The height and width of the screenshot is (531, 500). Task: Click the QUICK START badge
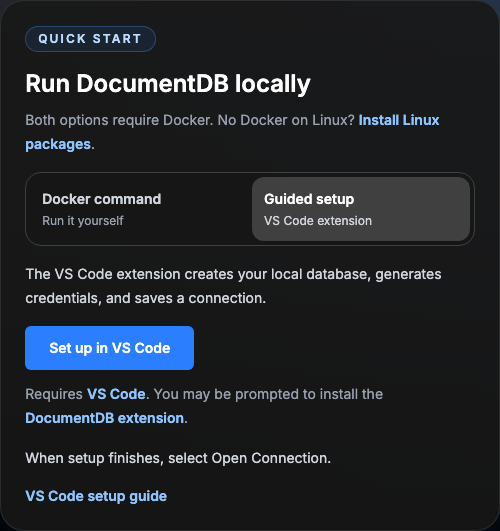pos(90,39)
